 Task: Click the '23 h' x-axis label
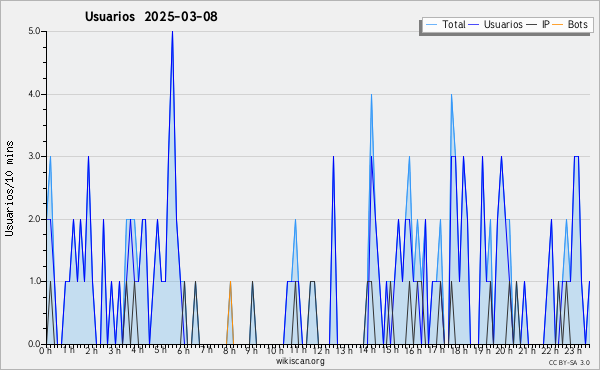click(573, 351)
